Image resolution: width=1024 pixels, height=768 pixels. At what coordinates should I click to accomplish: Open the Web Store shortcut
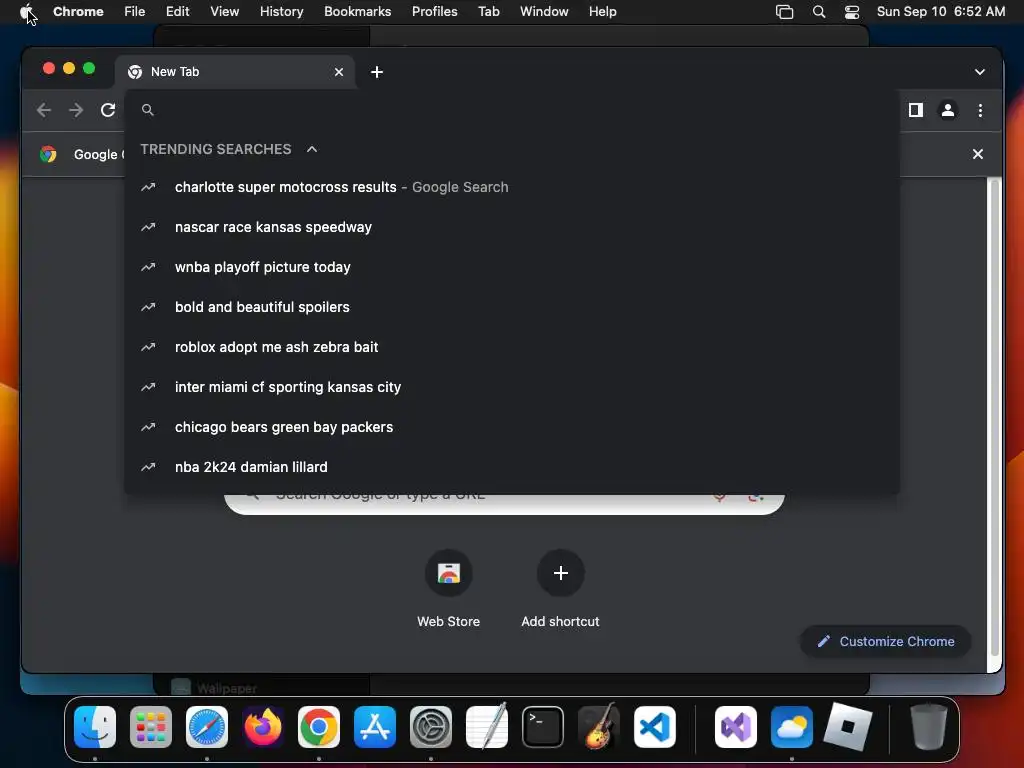[x=449, y=589]
